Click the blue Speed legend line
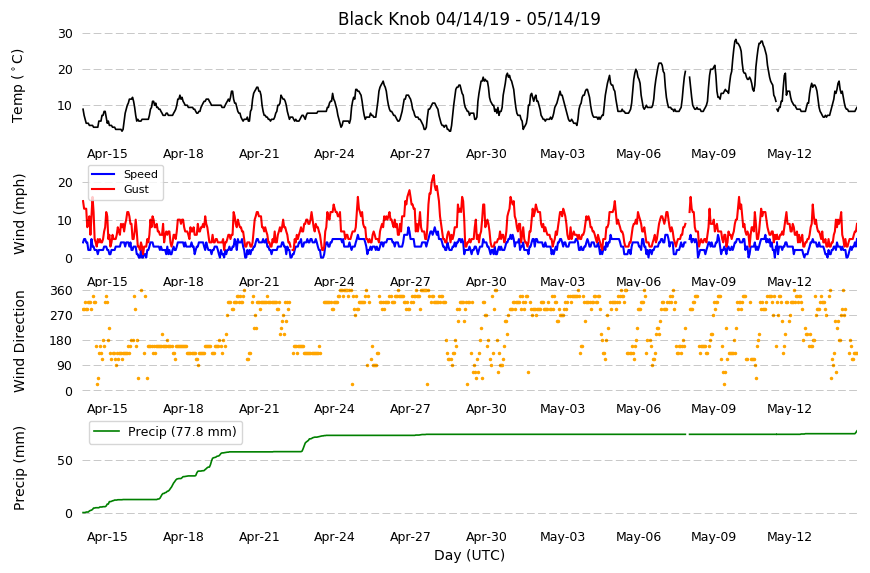870x573 pixels. point(103,174)
